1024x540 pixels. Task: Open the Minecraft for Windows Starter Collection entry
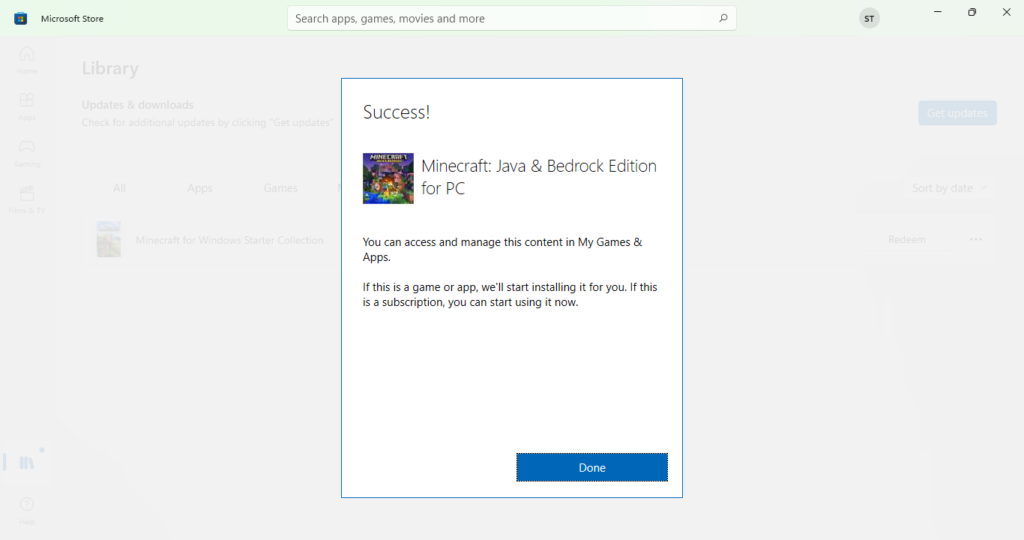(x=229, y=240)
